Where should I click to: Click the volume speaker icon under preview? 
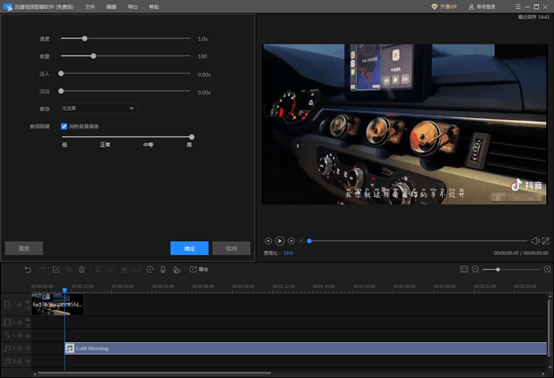coord(535,241)
